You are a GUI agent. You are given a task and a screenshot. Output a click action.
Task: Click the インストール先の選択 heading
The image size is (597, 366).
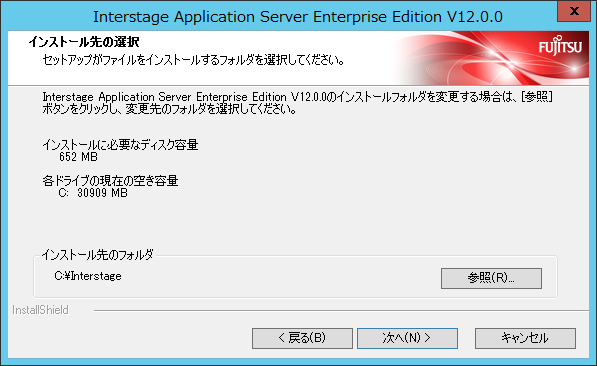tap(84, 42)
